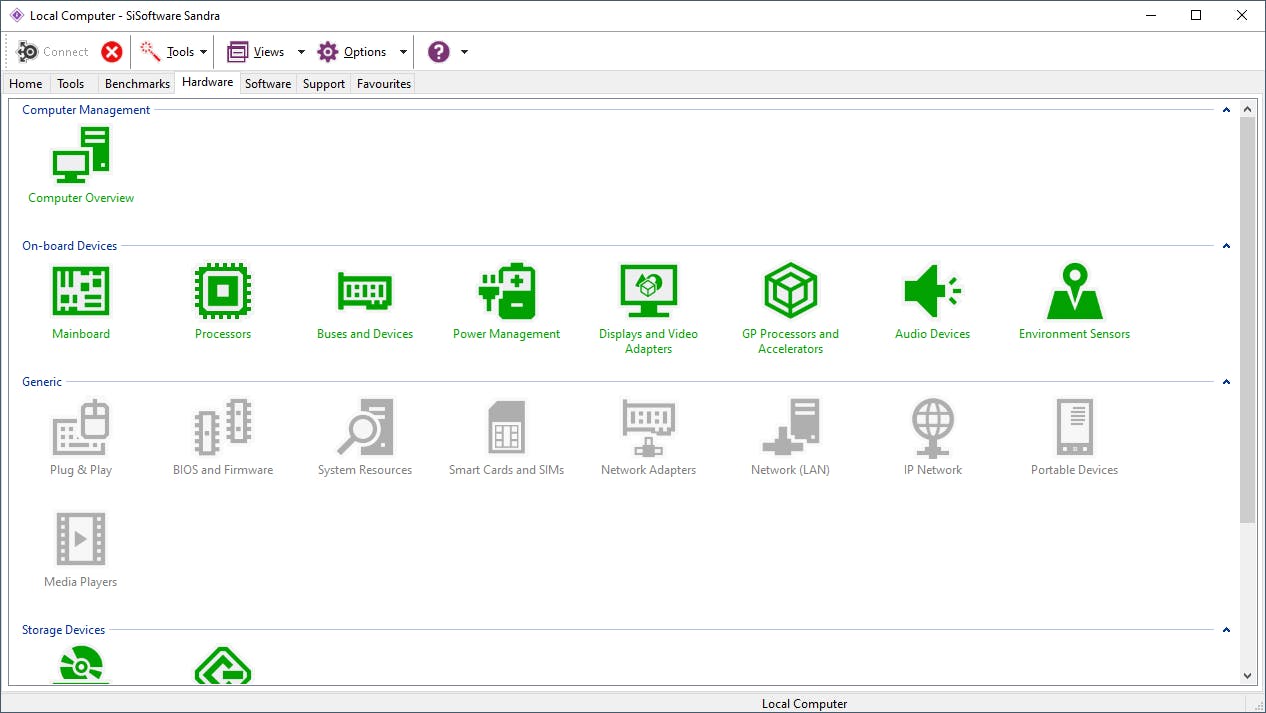Select GP Processors and Accelerators
Screen dimensions: 1266x713
[x=790, y=290]
